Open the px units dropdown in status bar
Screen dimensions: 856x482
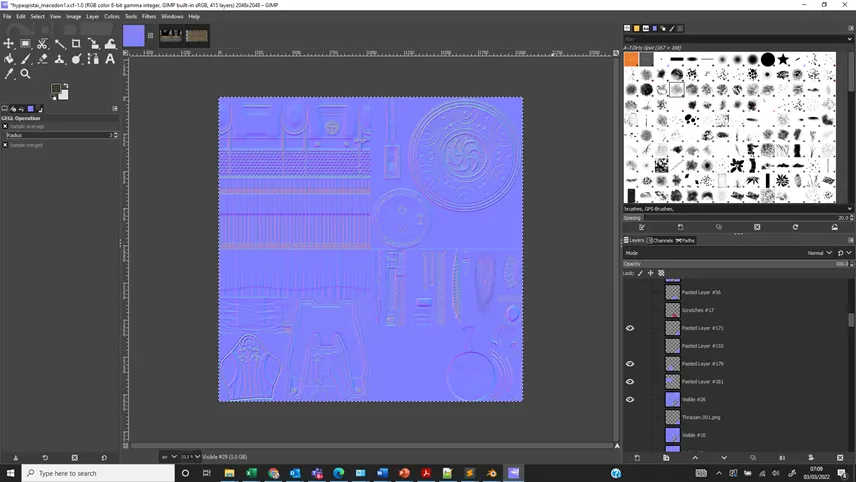coord(169,457)
